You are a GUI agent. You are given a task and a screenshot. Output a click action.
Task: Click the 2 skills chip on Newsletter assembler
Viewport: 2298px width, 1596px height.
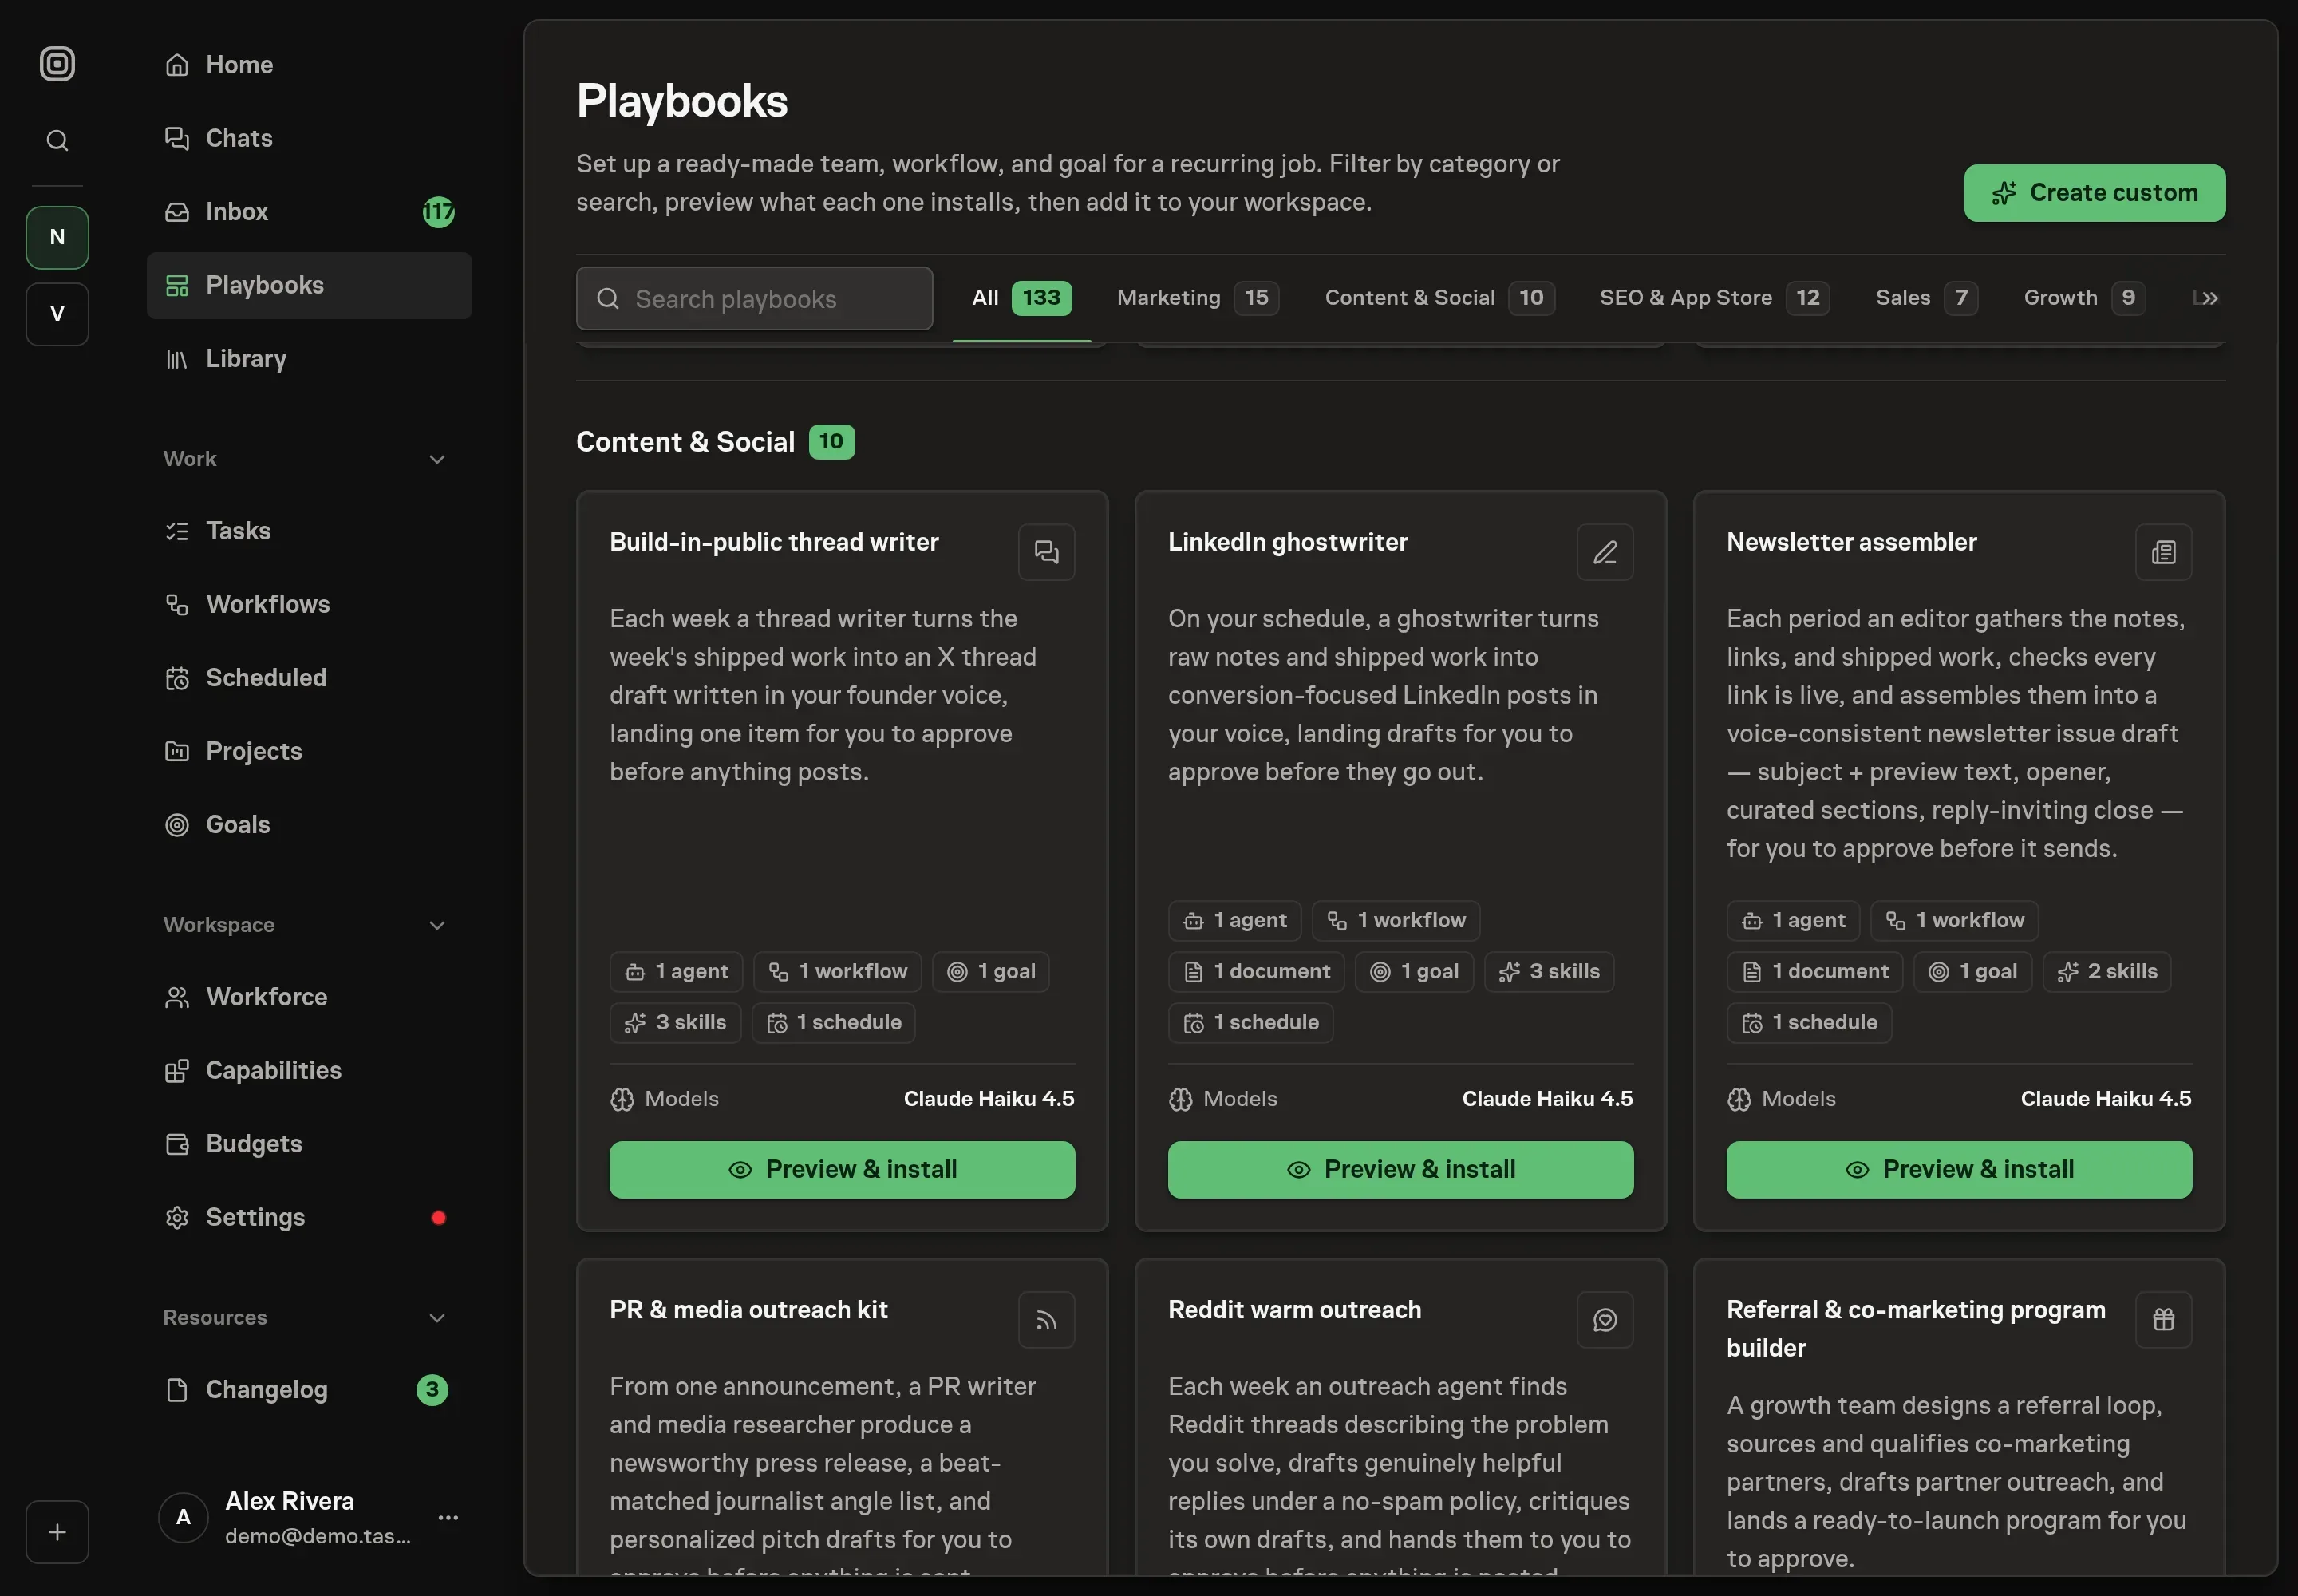(x=2107, y=972)
